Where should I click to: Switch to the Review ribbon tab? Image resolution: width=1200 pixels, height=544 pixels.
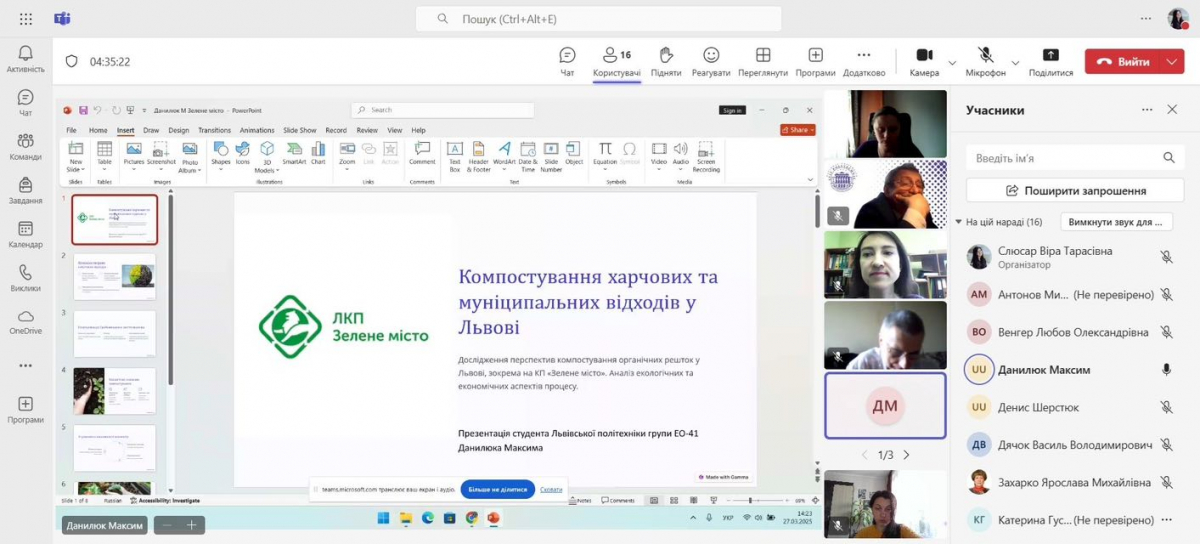point(367,130)
